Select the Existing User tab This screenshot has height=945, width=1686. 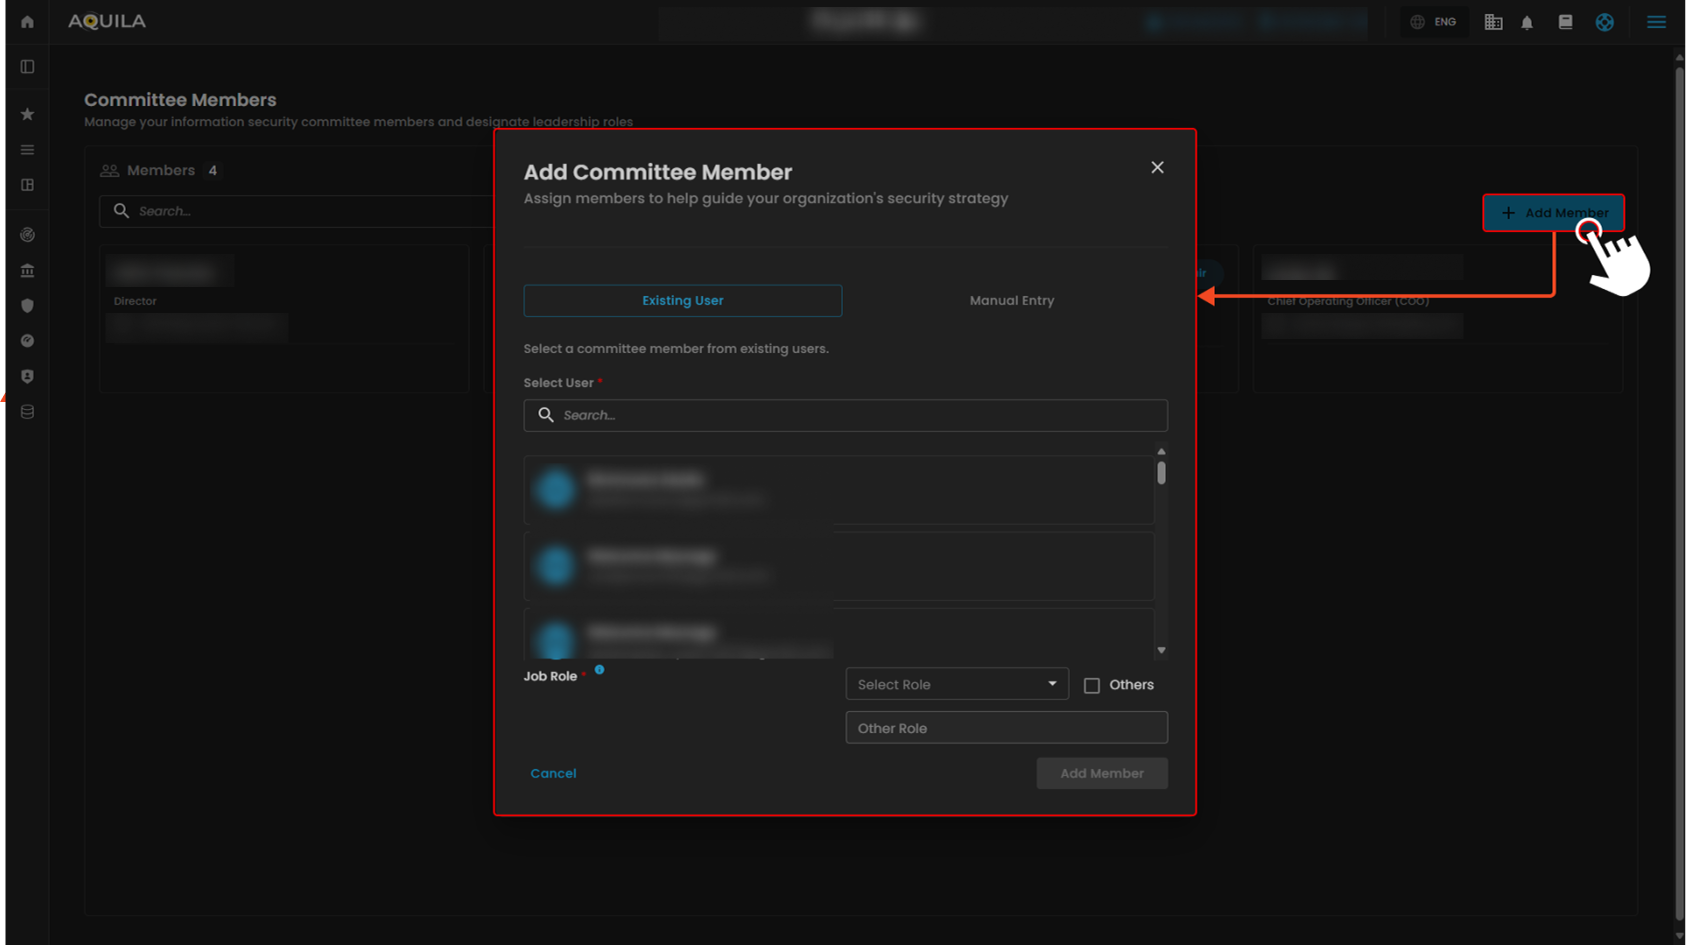coord(682,301)
